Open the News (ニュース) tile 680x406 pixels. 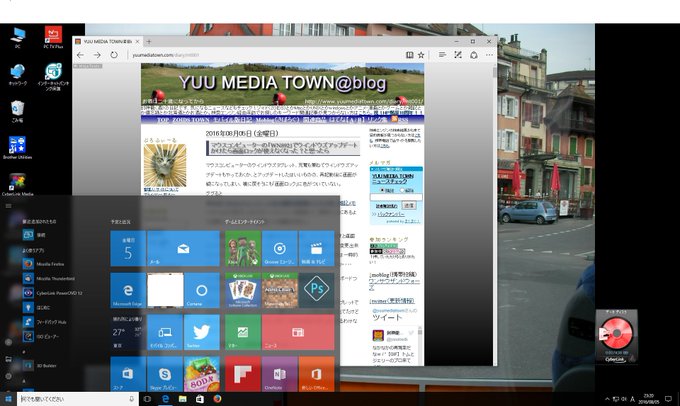[298, 332]
